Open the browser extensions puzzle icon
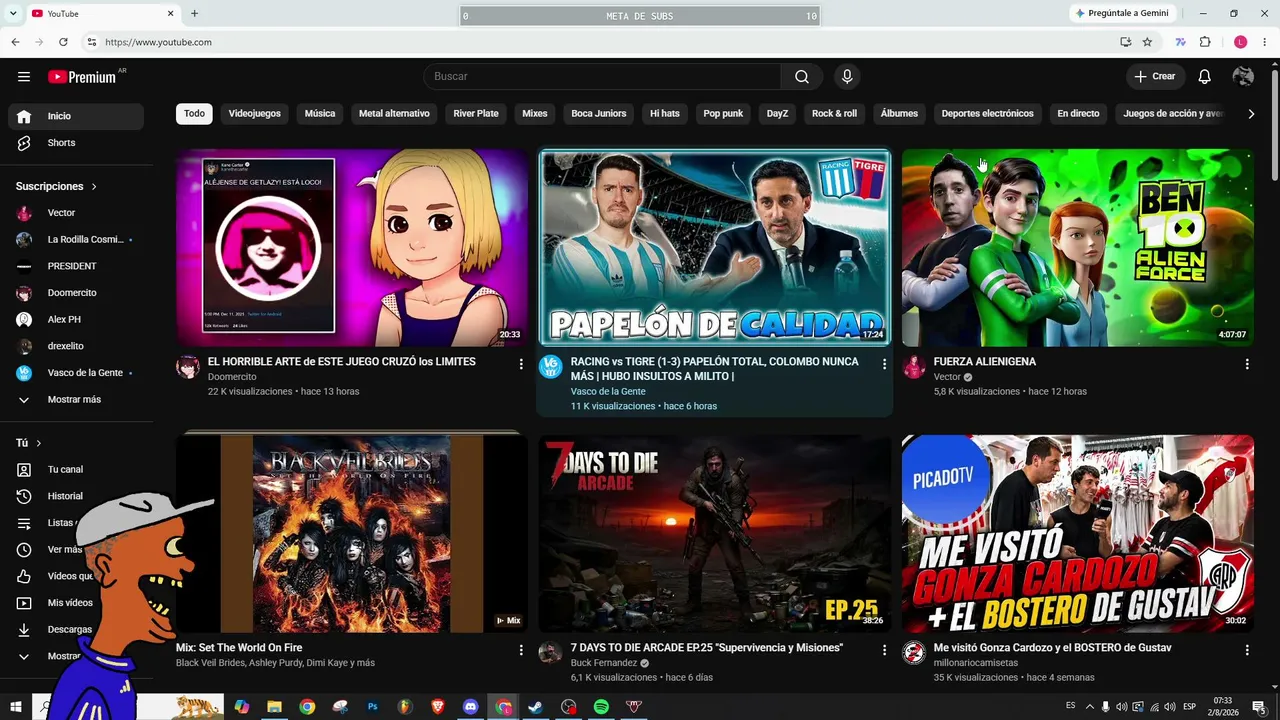This screenshot has width=1280, height=720. [1205, 42]
